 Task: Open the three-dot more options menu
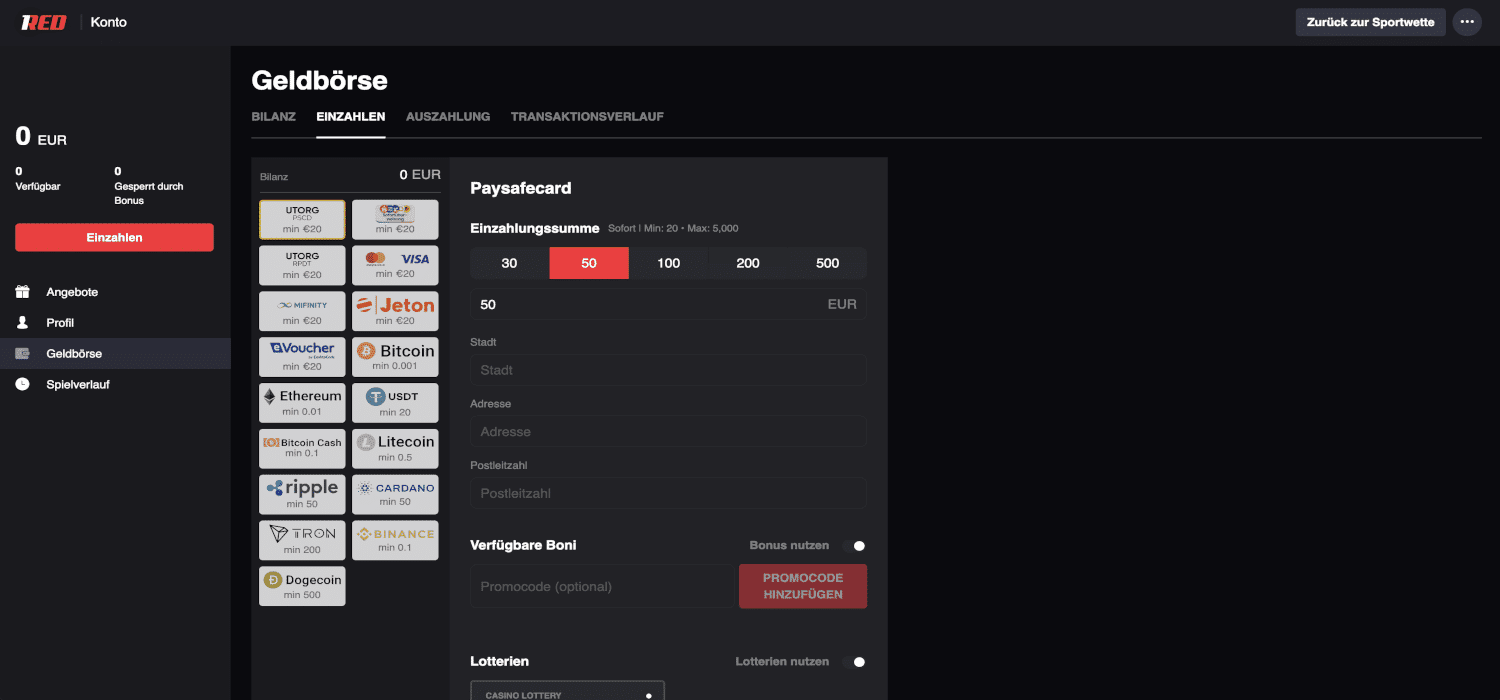(1466, 22)
